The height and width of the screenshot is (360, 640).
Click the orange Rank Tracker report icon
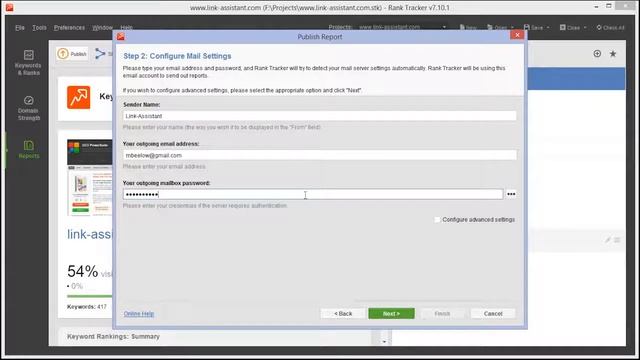79,97
